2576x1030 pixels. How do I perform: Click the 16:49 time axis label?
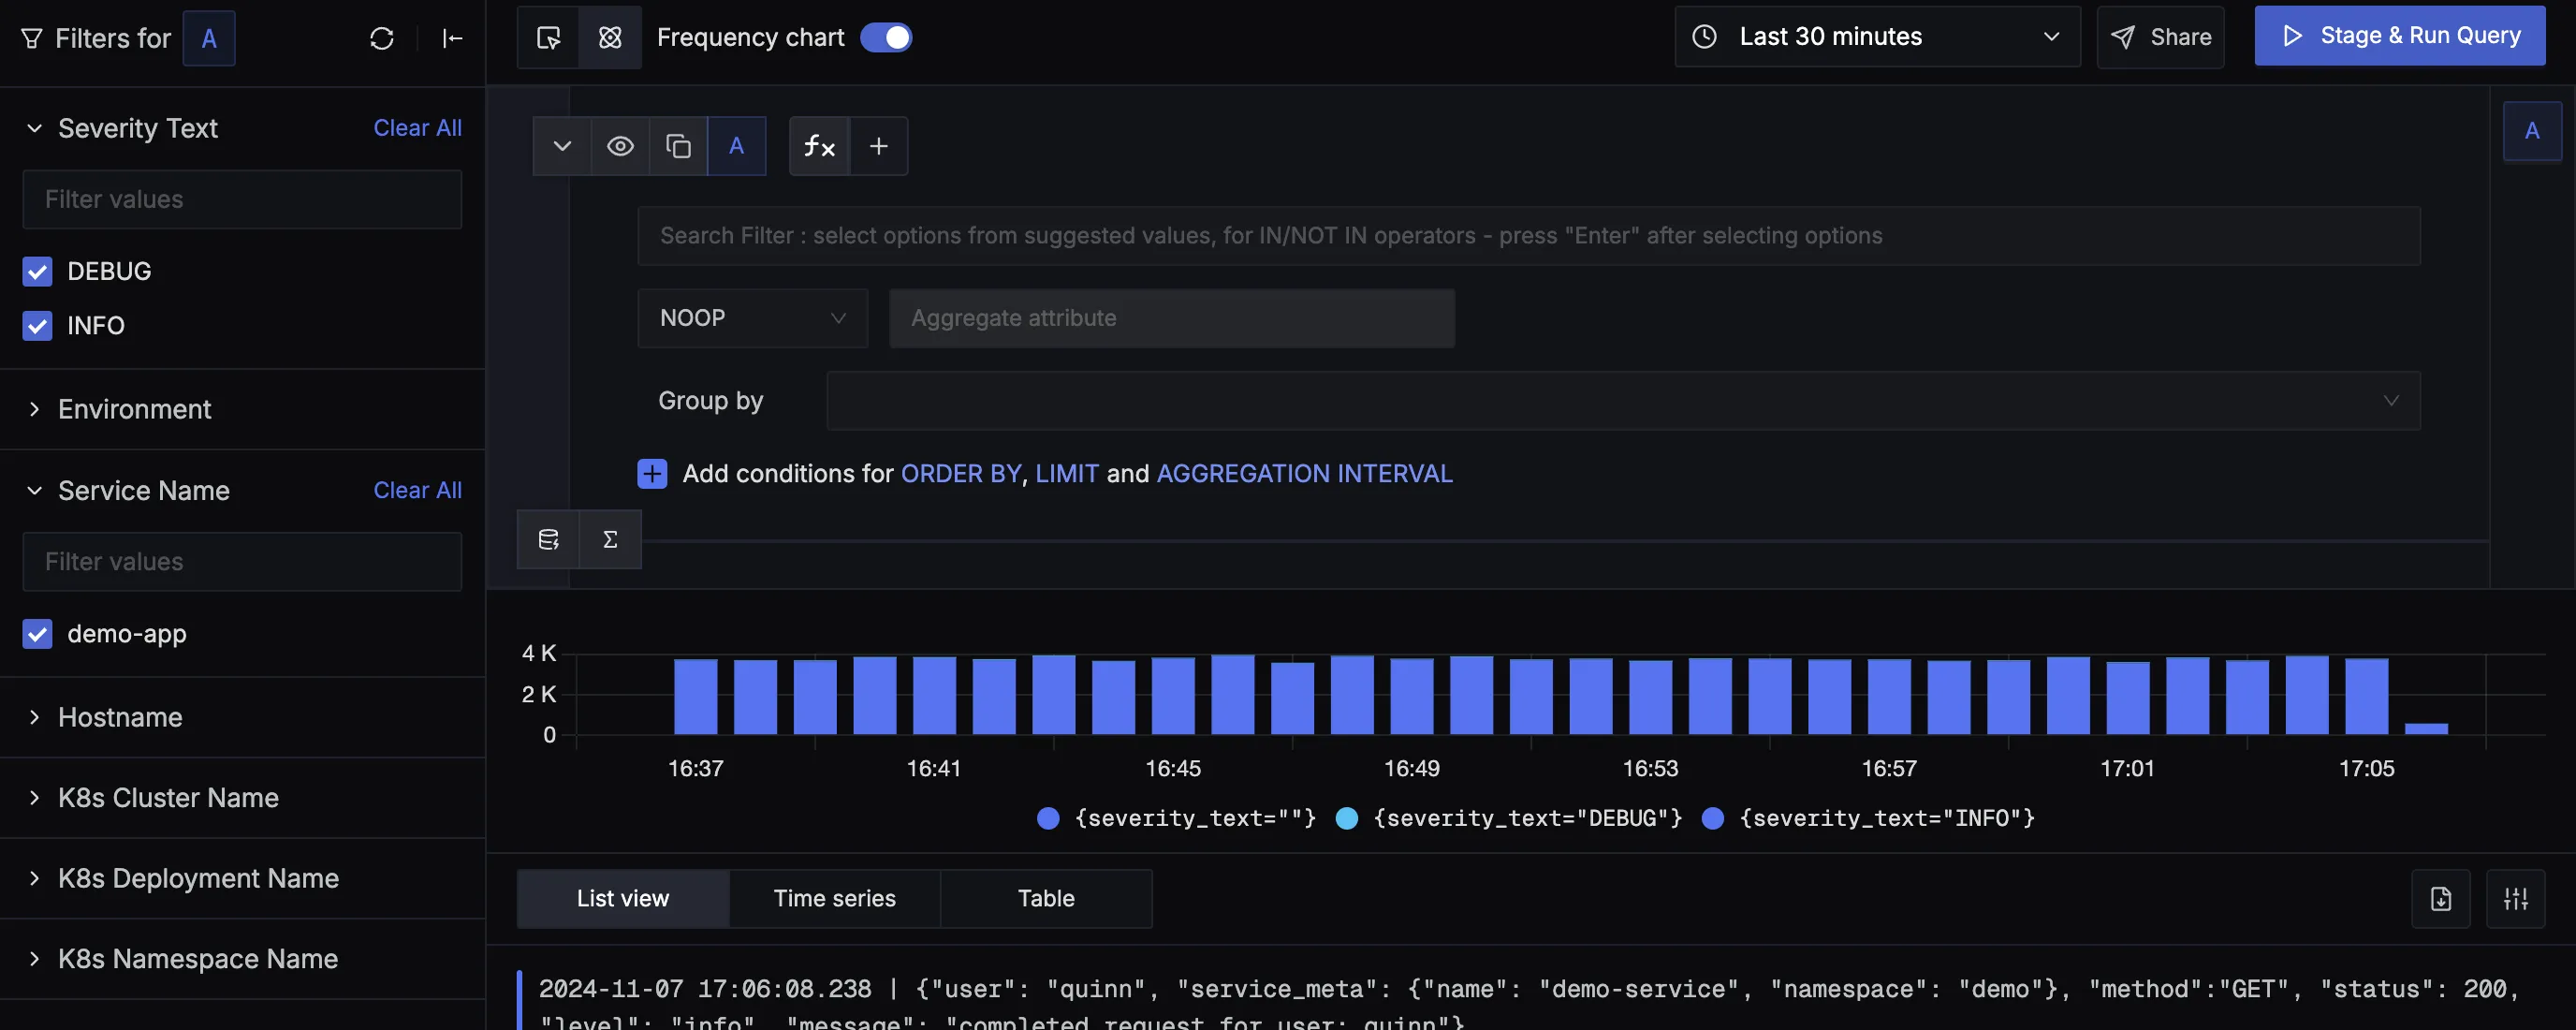1411,768
